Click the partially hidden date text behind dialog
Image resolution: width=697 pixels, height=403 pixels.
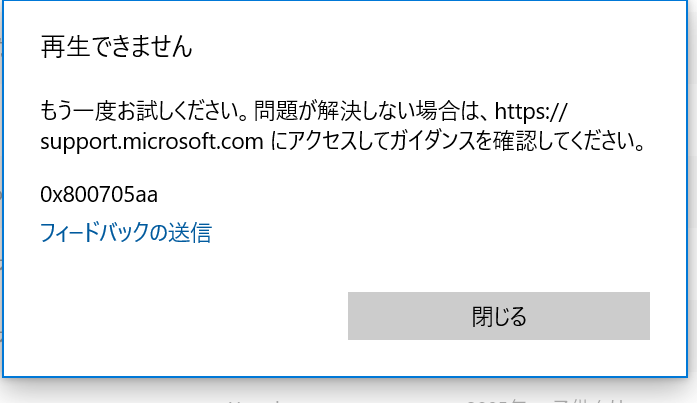[x=547, y=400]
